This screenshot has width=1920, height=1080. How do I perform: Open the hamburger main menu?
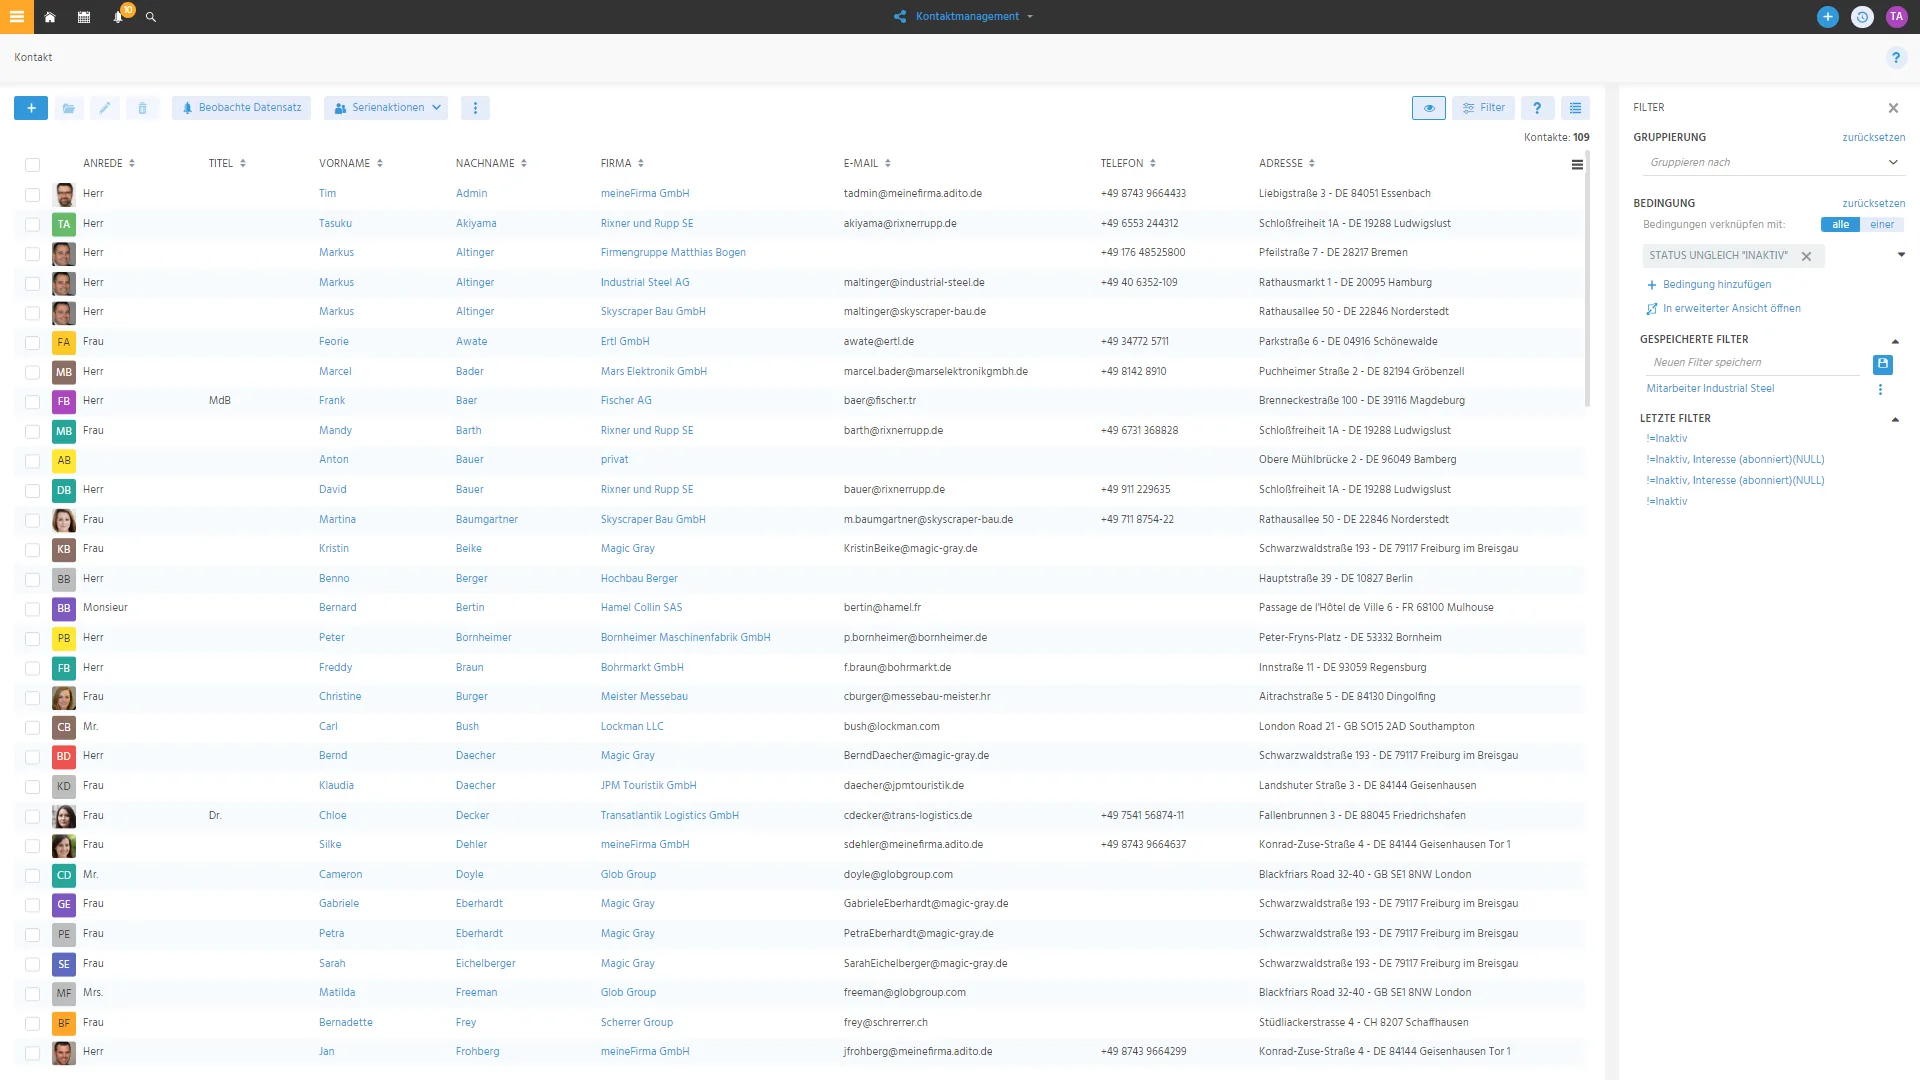coord(17,17)
